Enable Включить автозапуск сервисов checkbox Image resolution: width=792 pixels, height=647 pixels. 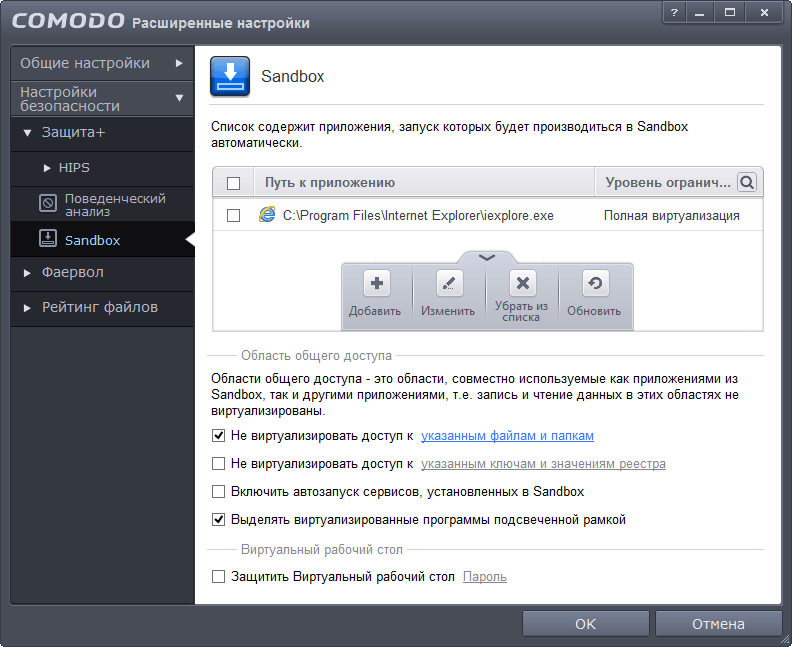coord(218,491)
